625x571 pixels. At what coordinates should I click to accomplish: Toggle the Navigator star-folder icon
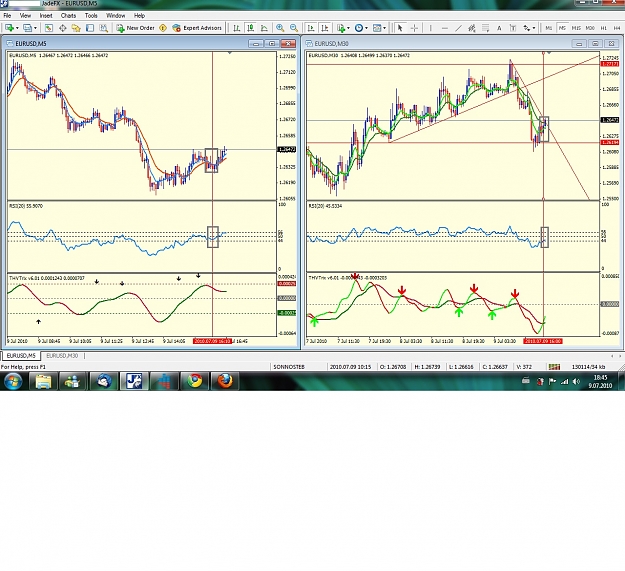[x=76, y=28]
